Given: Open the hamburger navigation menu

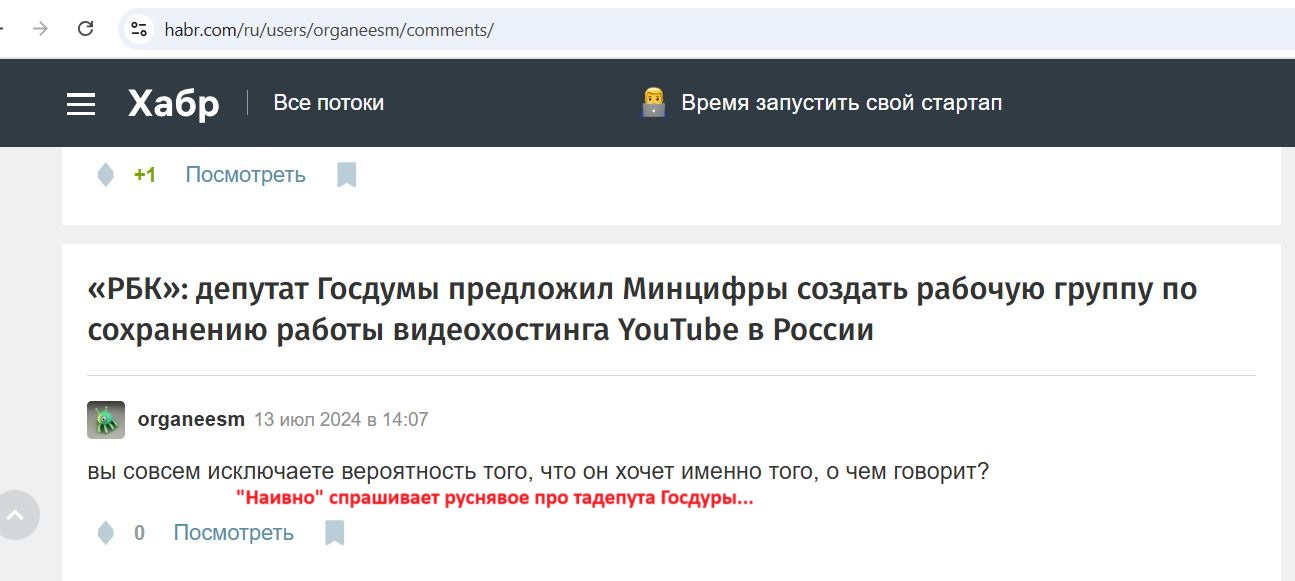Looking at the screenshot, I should coord(81,104).
